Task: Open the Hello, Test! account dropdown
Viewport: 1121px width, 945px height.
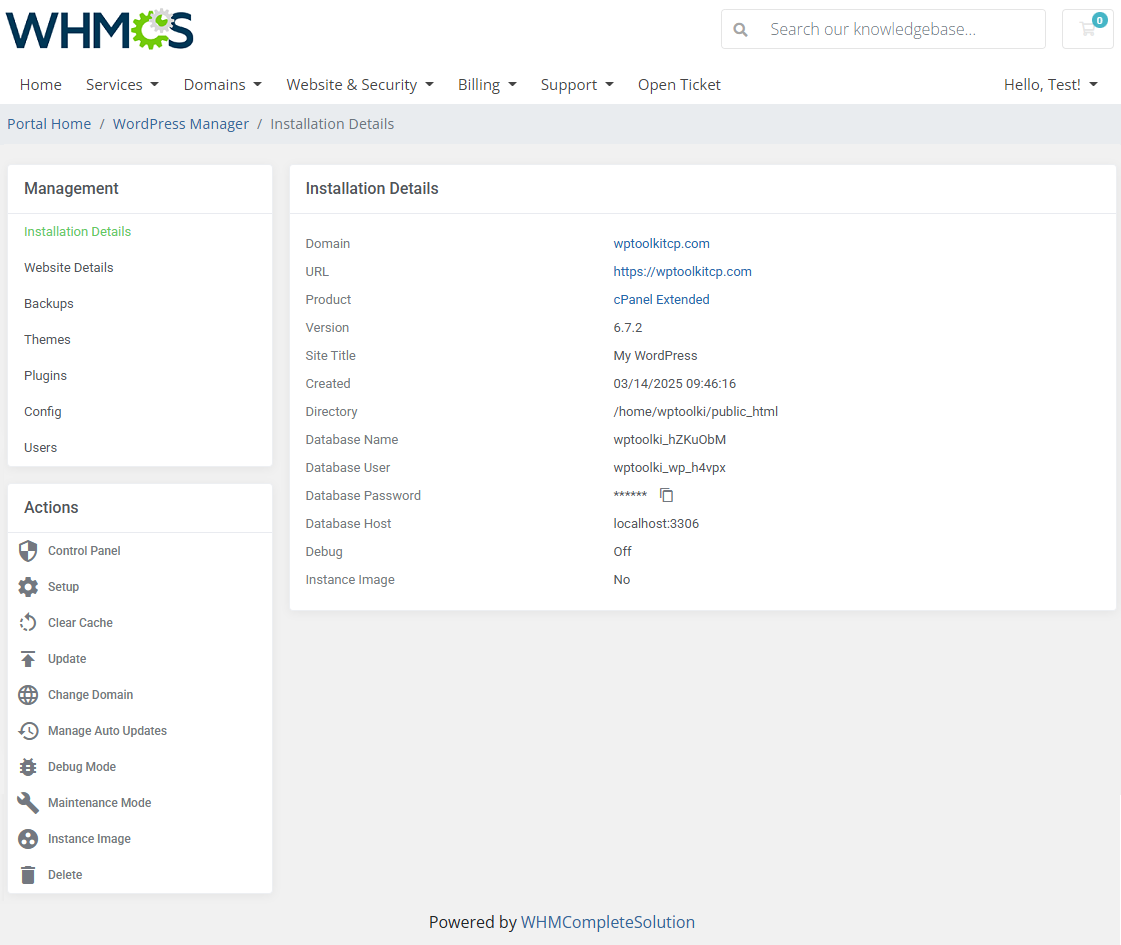Action: tap(1050, 84)
